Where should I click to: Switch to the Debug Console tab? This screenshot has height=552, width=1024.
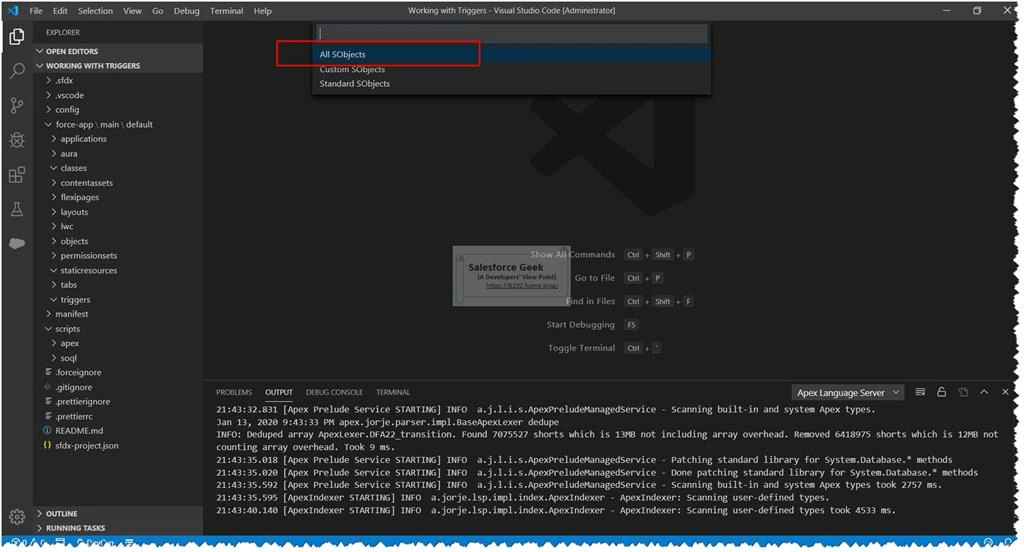coord(334,392)
